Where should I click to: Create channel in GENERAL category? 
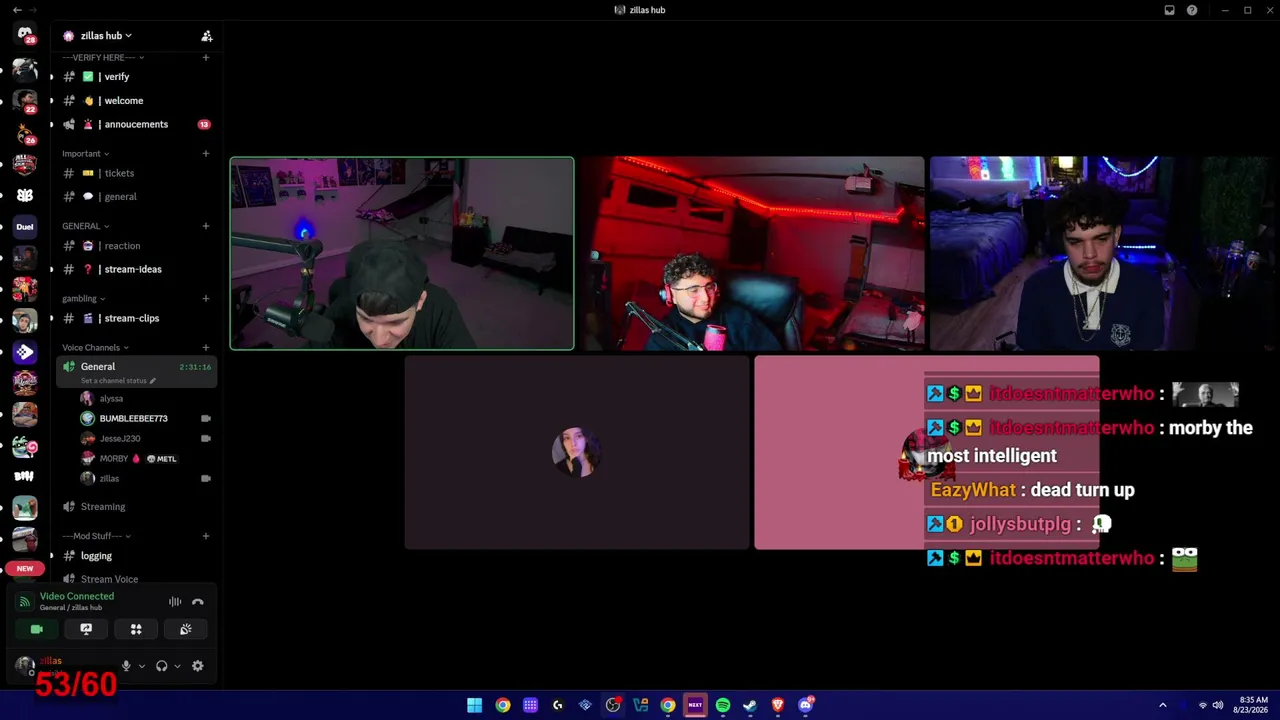pos(206,226)
